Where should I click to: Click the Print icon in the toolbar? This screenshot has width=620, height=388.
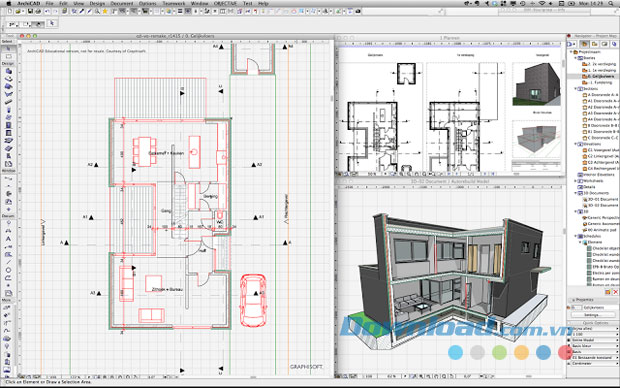coord(37,12)
